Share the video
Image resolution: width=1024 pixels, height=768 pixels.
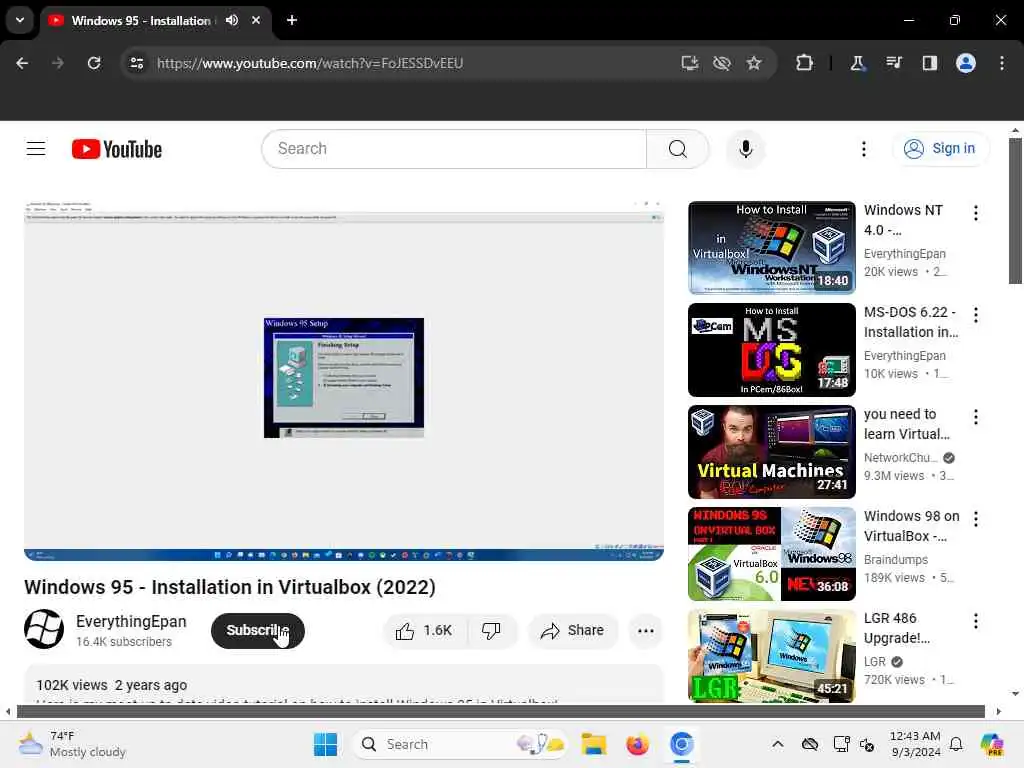point(573,630)
